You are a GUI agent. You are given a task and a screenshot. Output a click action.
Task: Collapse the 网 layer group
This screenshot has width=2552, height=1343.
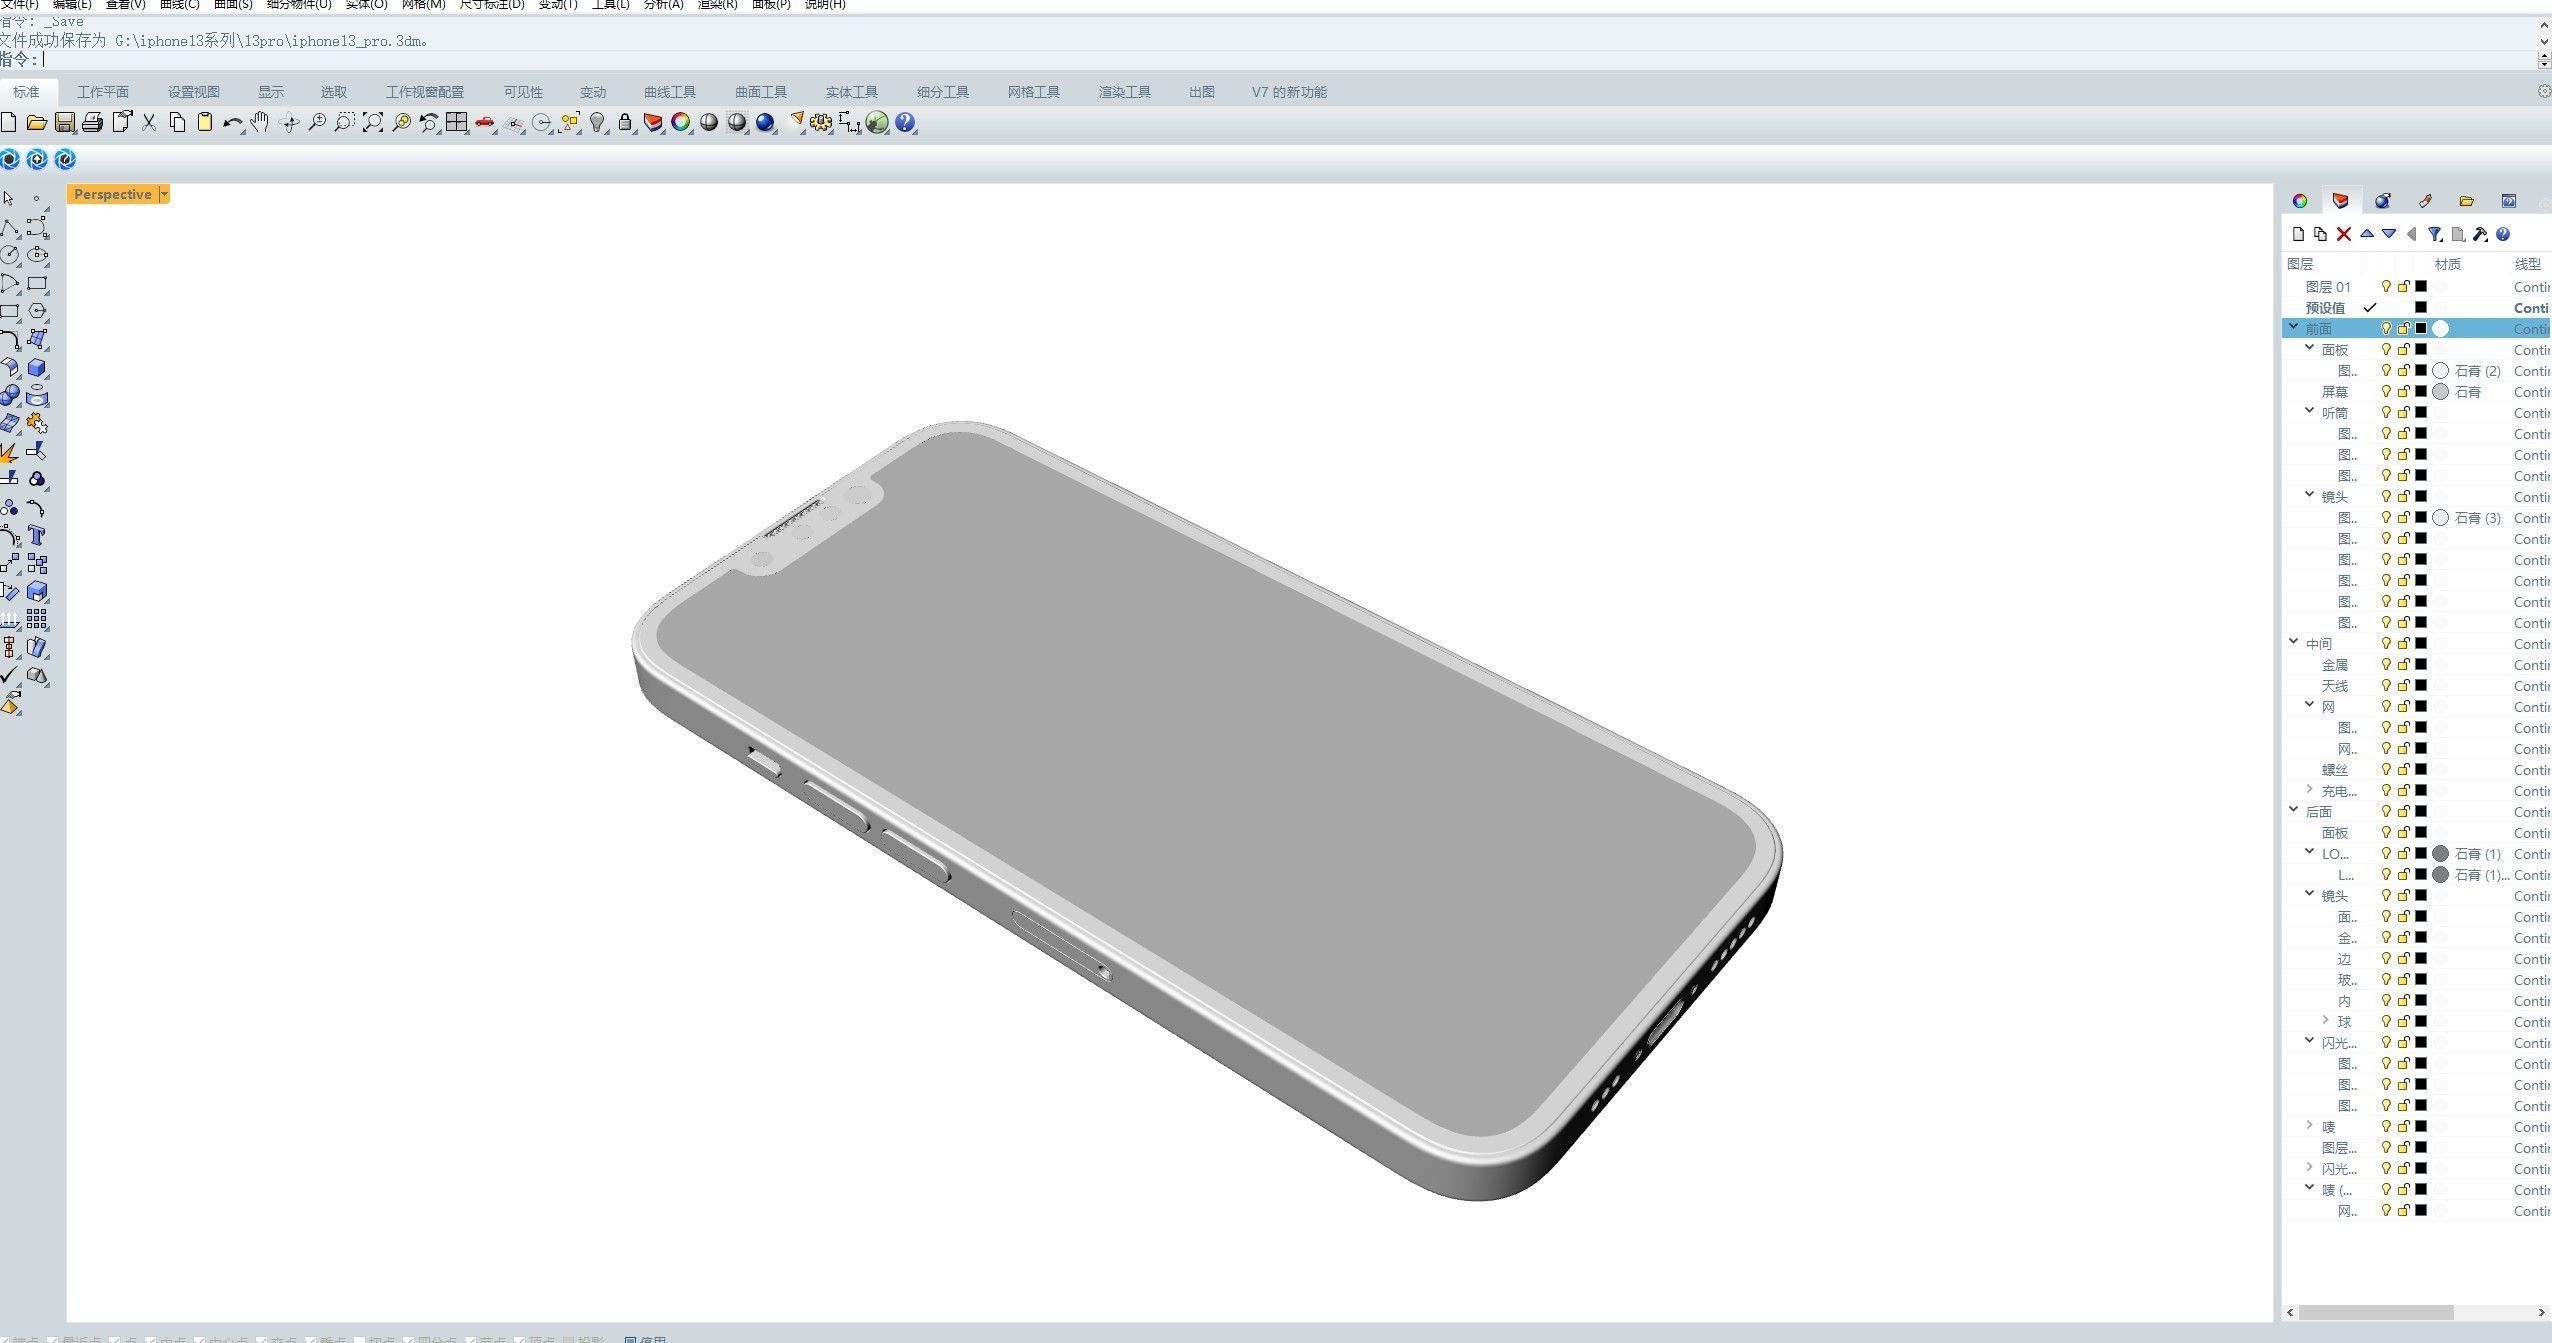click(x=2310, y=705)
